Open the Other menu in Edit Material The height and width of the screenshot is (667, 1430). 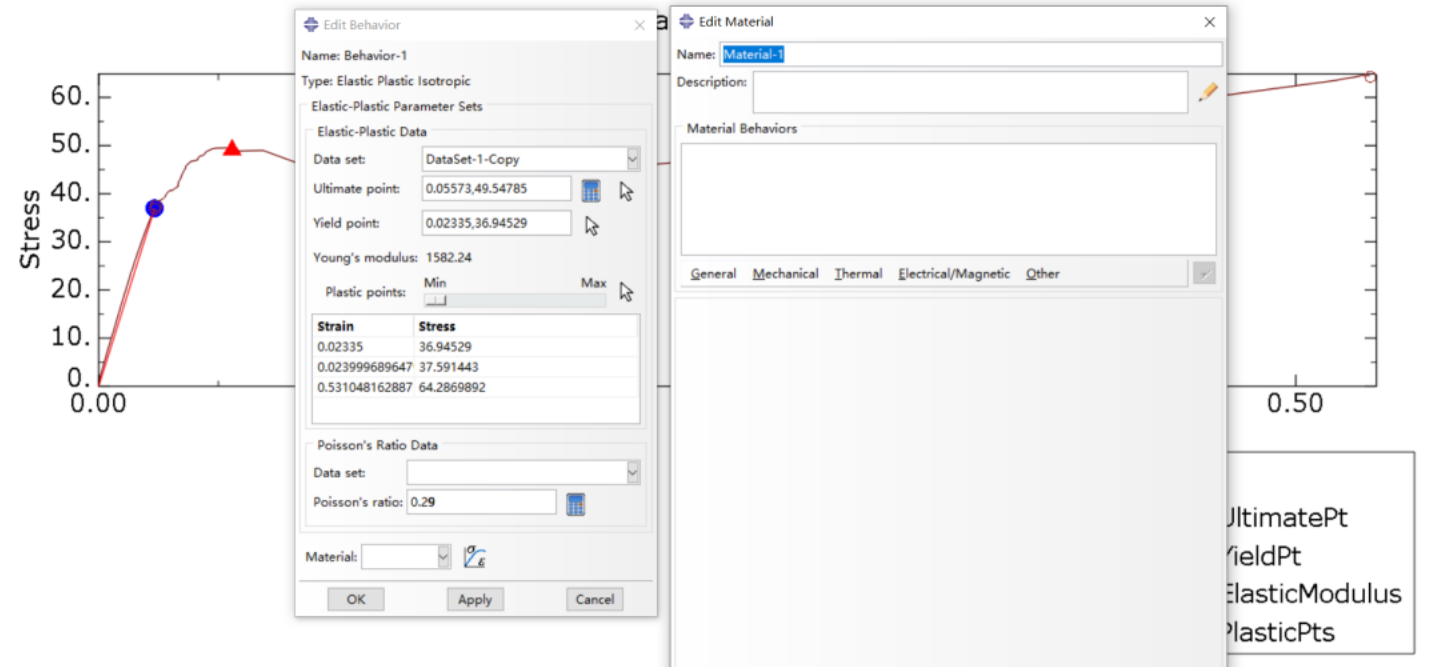[1042, 274]
